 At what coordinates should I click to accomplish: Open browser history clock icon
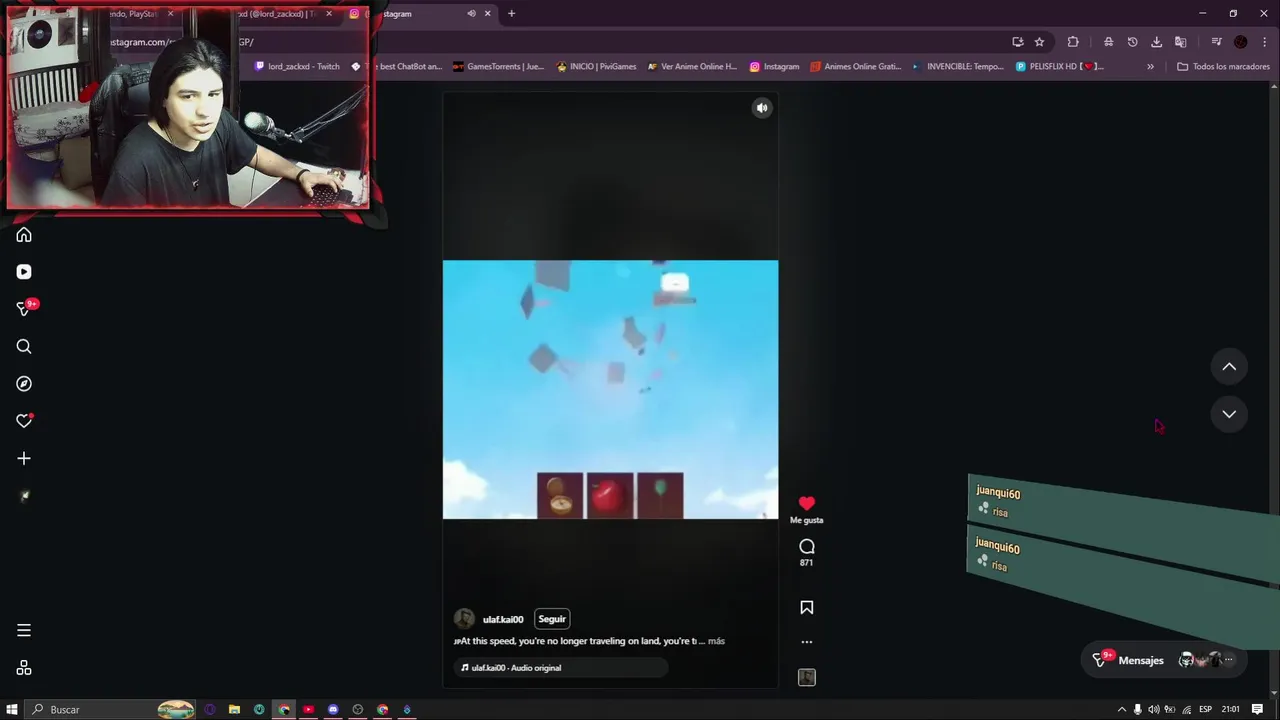pyautogui.click(x=1132, y=42)
